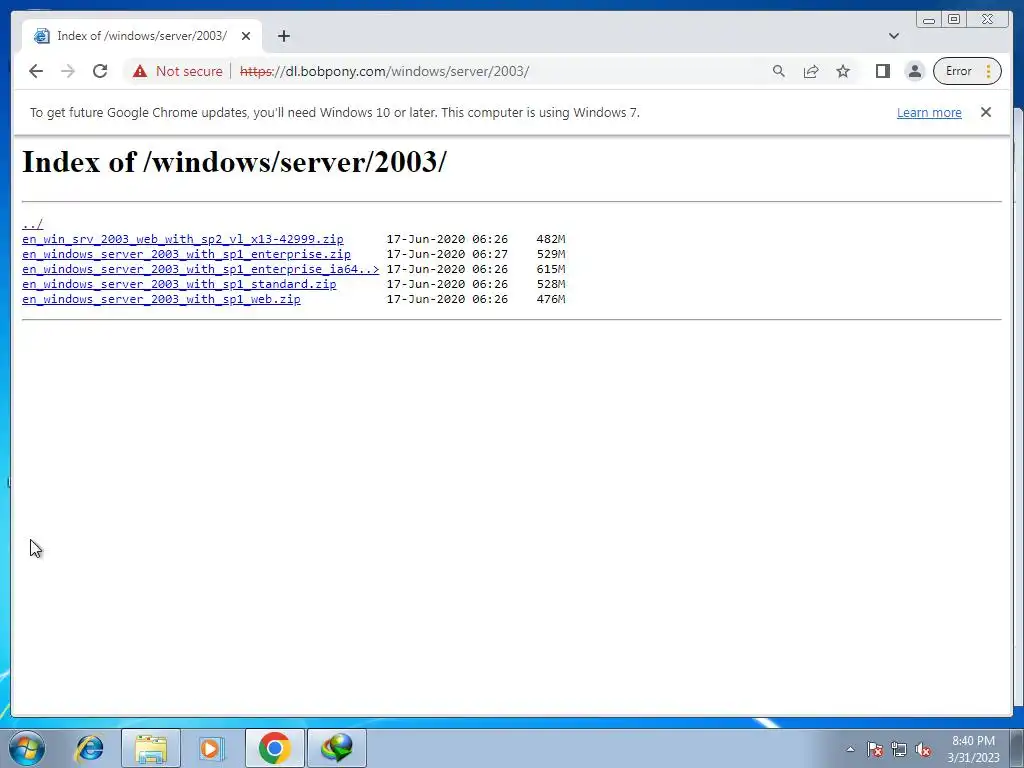Open the Learn more link
Viewport: 1024px width, 768px height.
tap(929, 112)
